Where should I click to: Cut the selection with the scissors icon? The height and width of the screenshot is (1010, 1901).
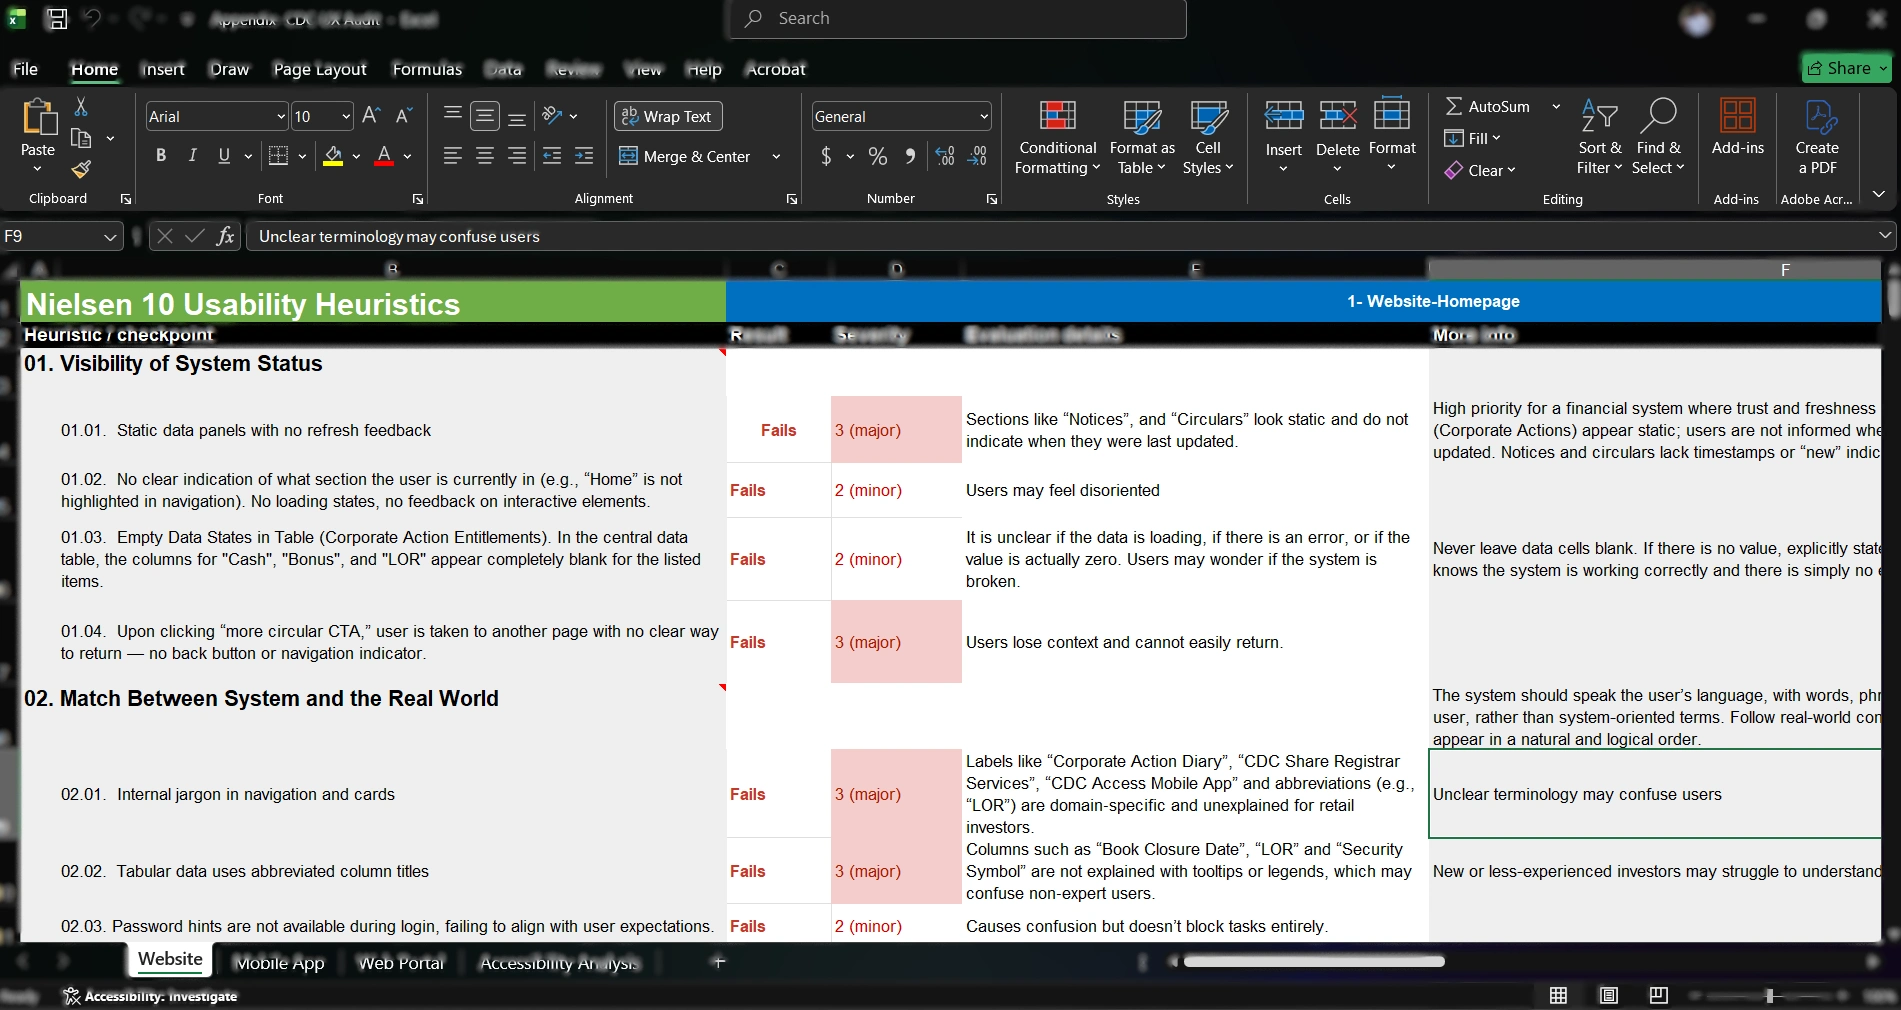click(81, 106)
